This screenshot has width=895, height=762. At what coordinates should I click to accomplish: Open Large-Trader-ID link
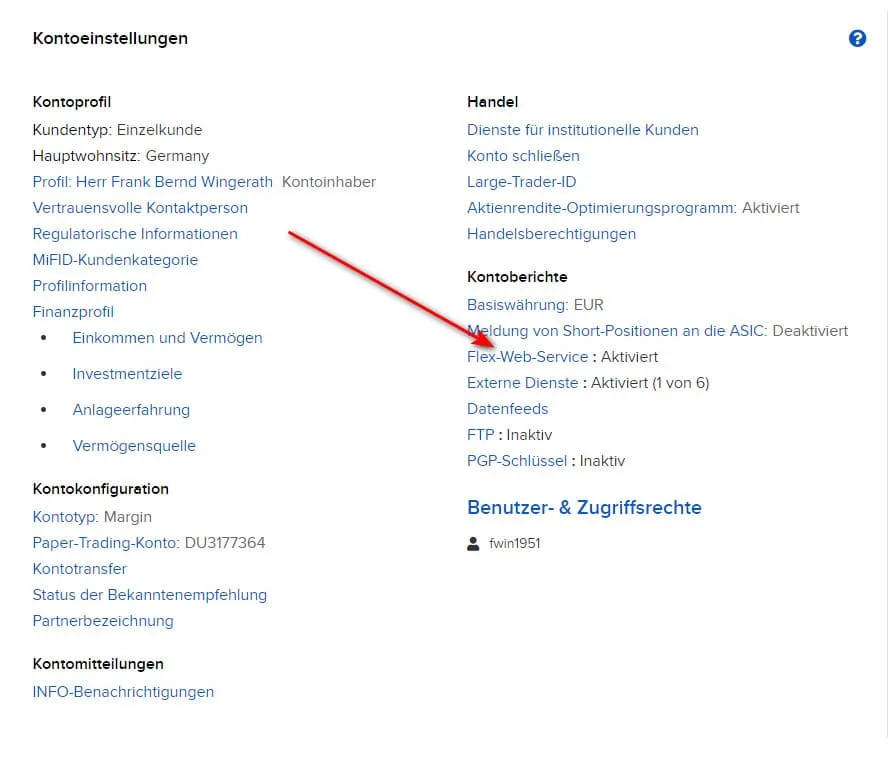point(521,182)
